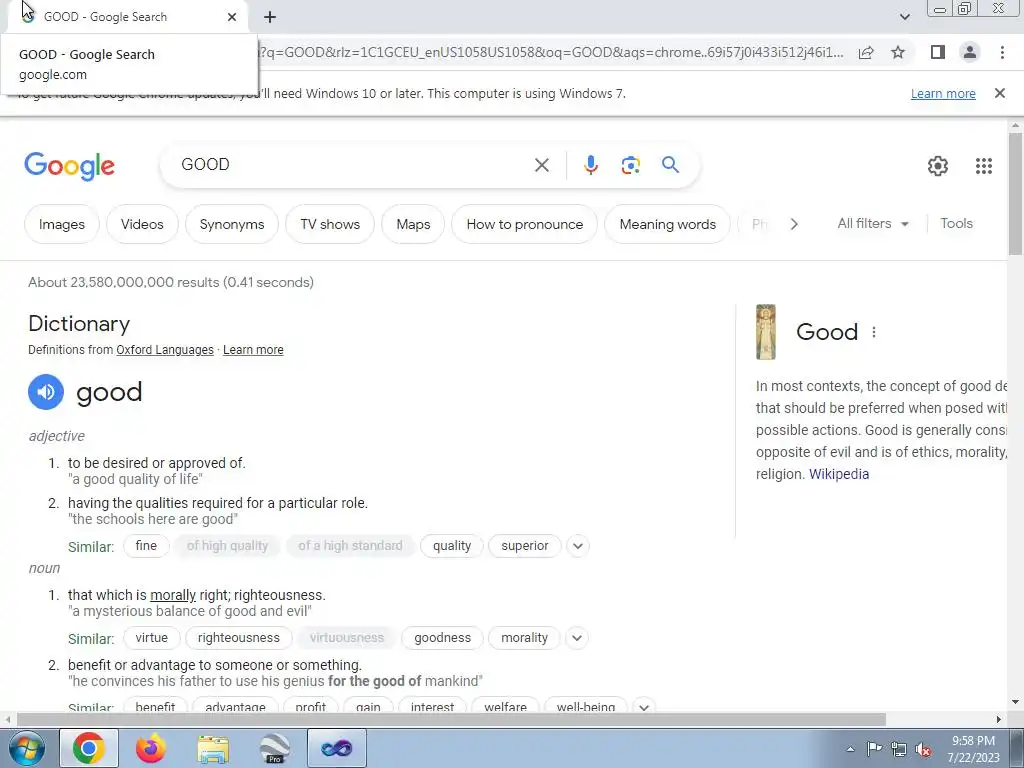This screenshot has height=768, width=1024.
Task: Open a new tab with plus icon
Action: (x=270, y=17)
